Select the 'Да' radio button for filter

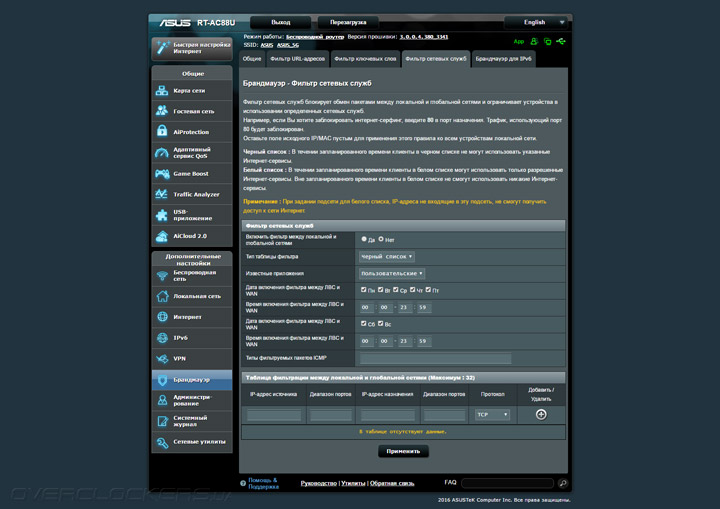[x=364, y=240]
